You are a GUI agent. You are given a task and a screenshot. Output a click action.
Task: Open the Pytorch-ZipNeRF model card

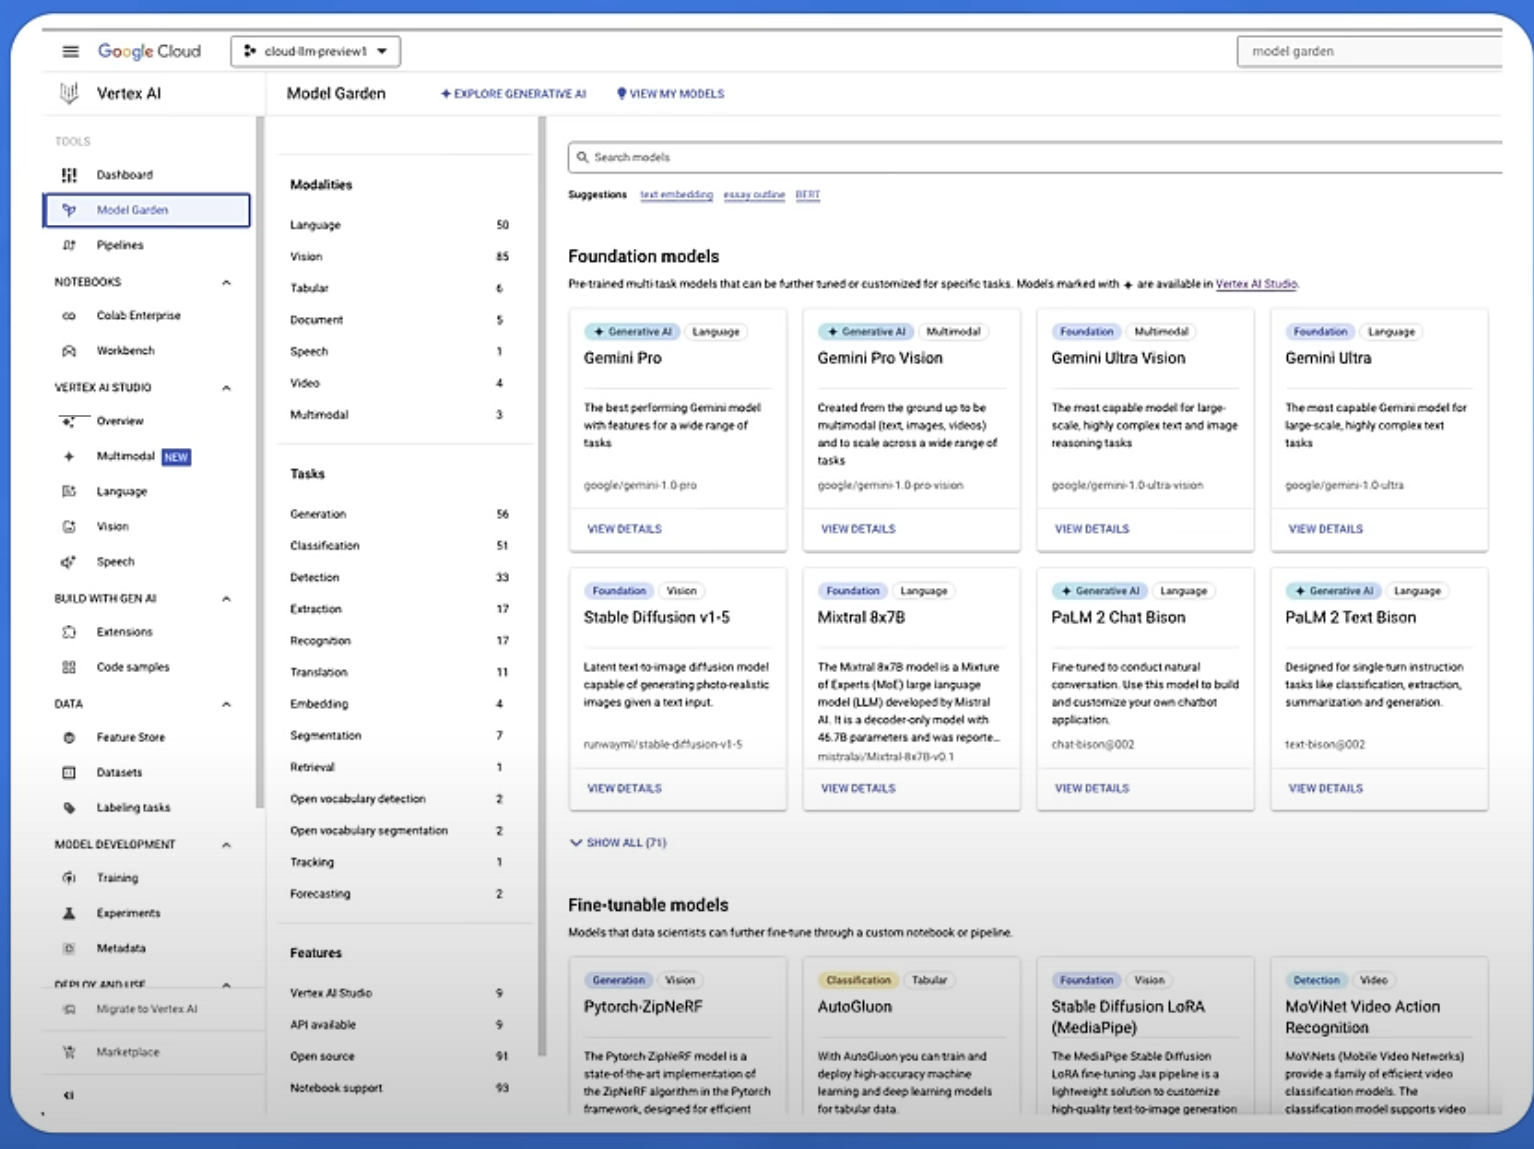click(x=678, y=1036)
